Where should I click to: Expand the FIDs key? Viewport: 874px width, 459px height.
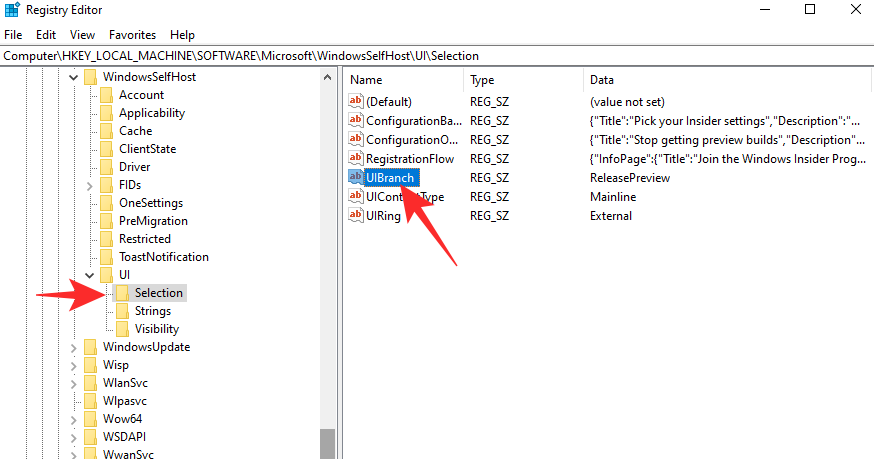(x=89, y=185)
